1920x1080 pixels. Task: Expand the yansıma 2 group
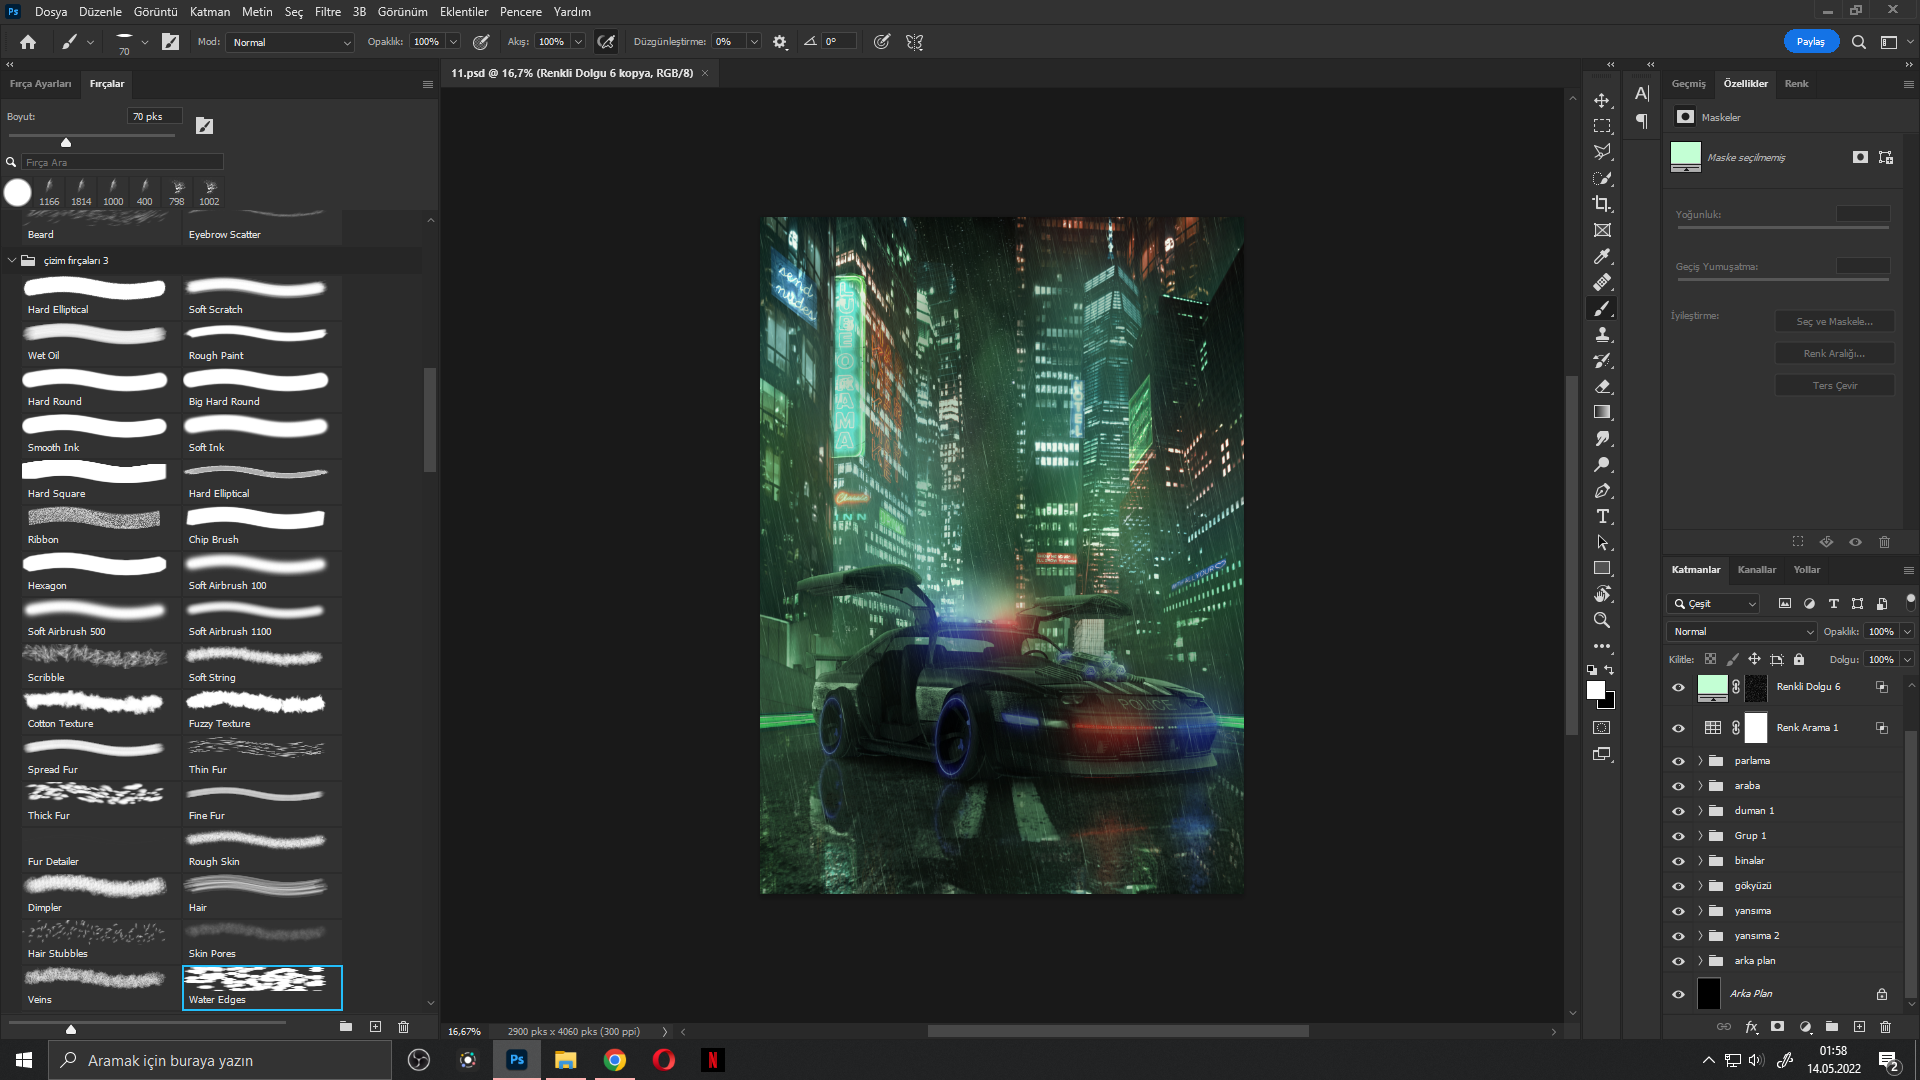coord(1700,936)
